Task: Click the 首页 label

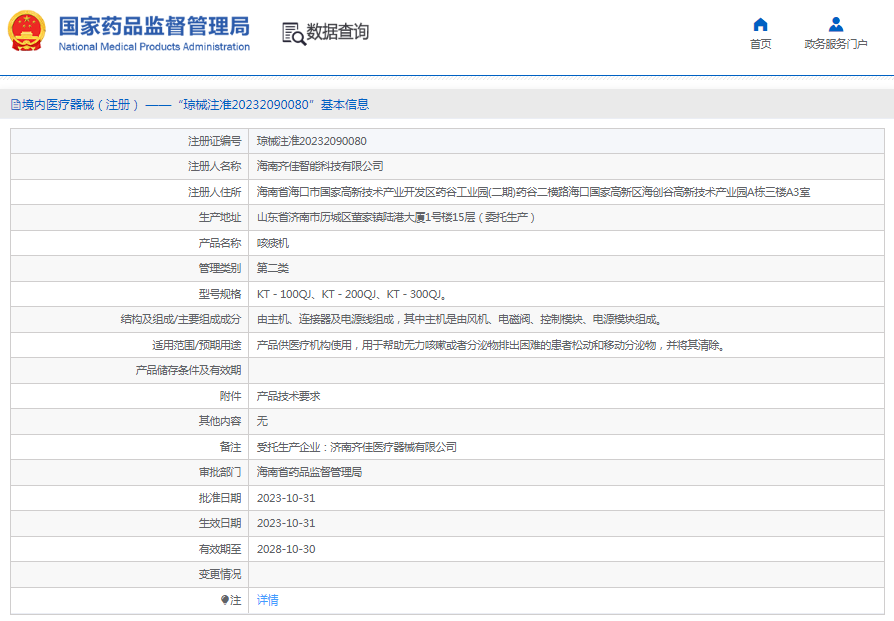Action: [760, 44]
